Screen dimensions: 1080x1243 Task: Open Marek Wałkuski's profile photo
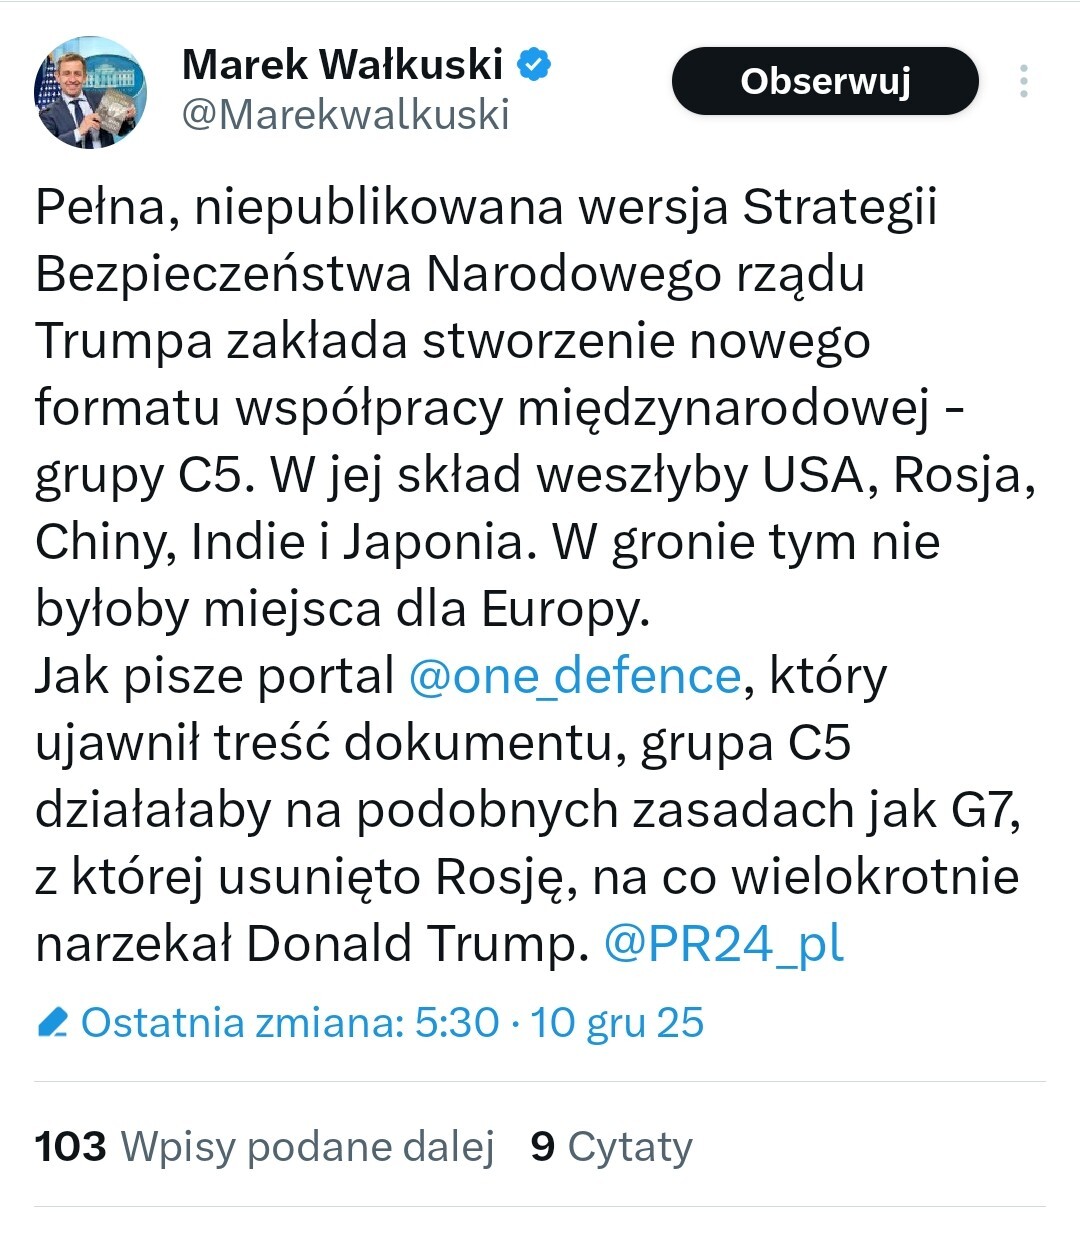point(90,93)
